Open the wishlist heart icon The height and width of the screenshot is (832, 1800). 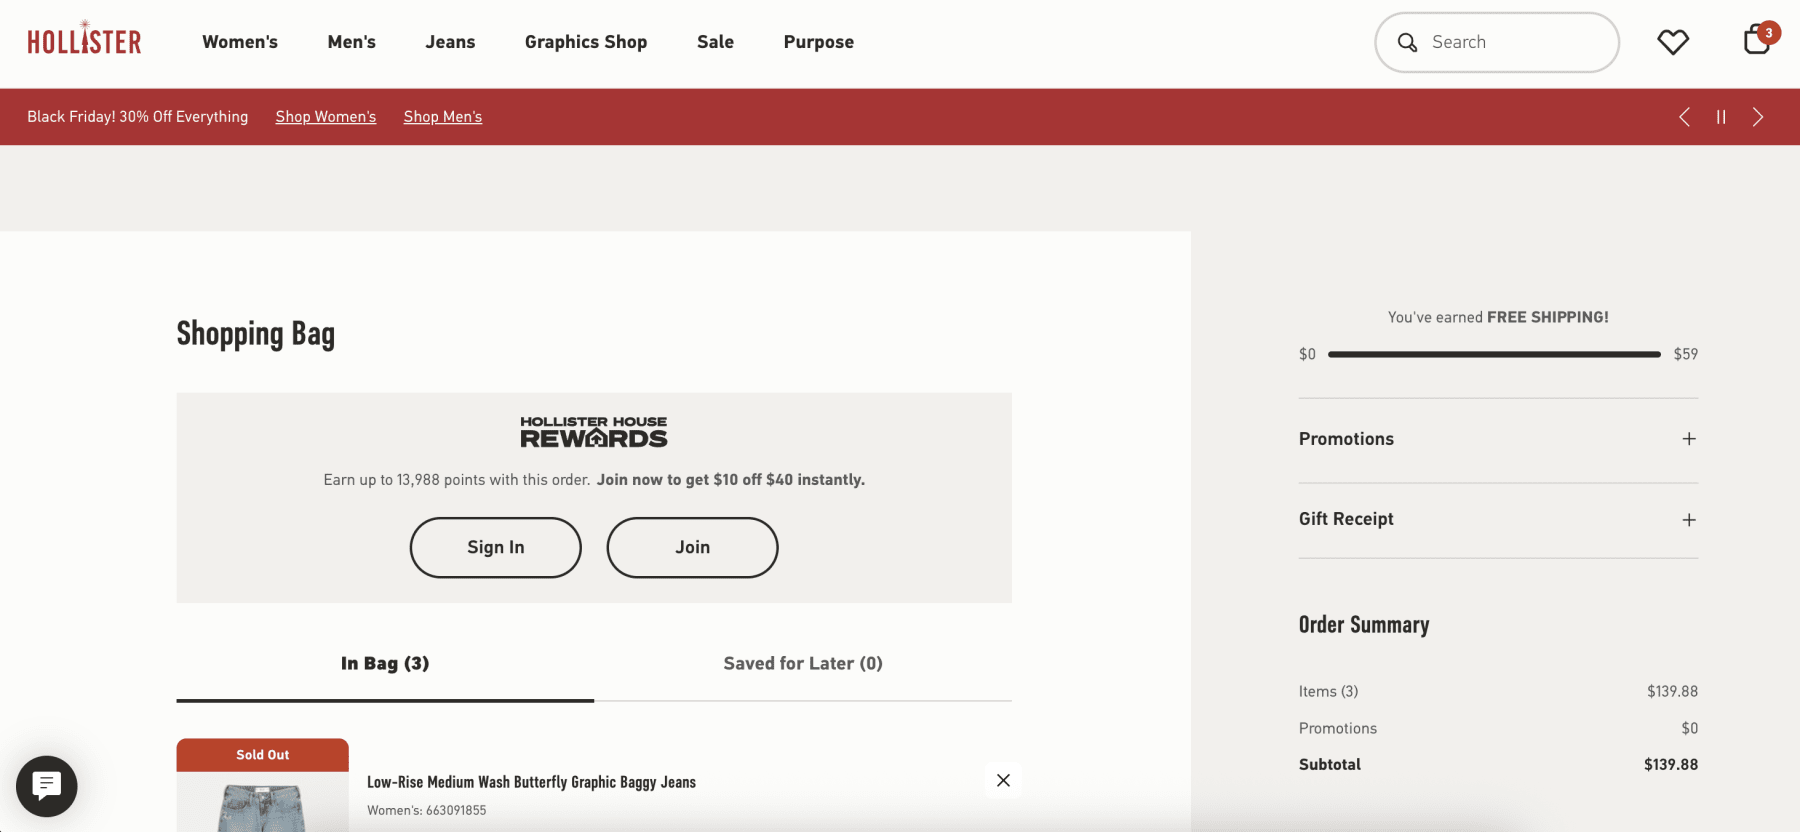coord(1672,42)
